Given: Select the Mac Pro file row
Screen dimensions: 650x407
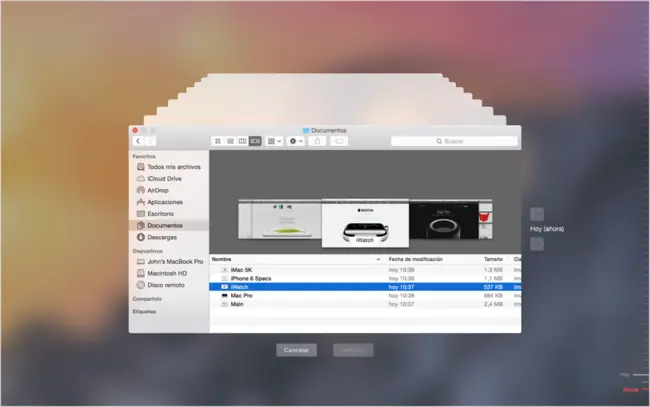Looking at the screenshot, I should pyautogui.click(x=243, y=295).
